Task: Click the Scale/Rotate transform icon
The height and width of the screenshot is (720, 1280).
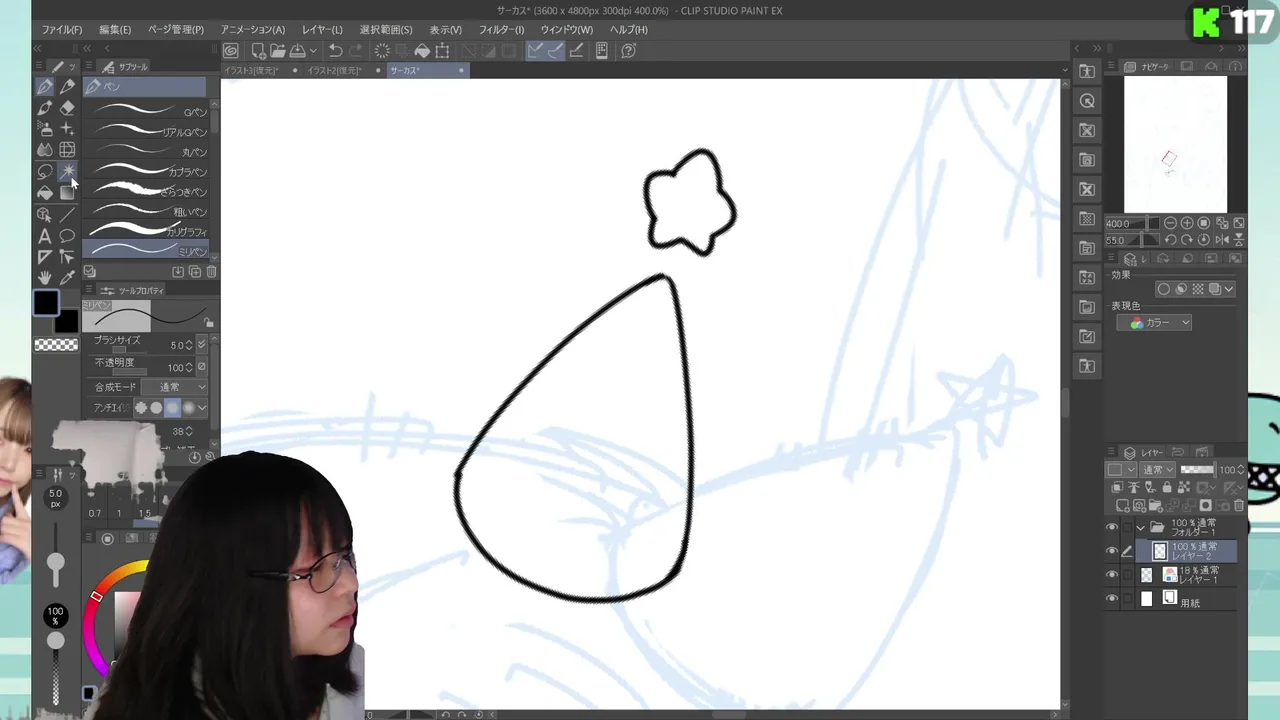Action: click(442, 51)
